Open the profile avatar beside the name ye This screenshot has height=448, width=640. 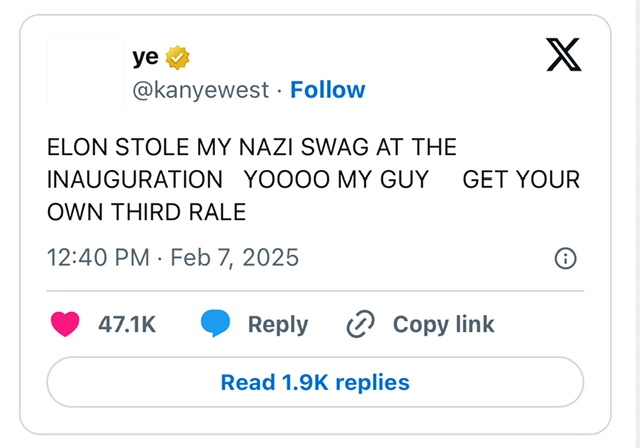(x=84, y=73)
